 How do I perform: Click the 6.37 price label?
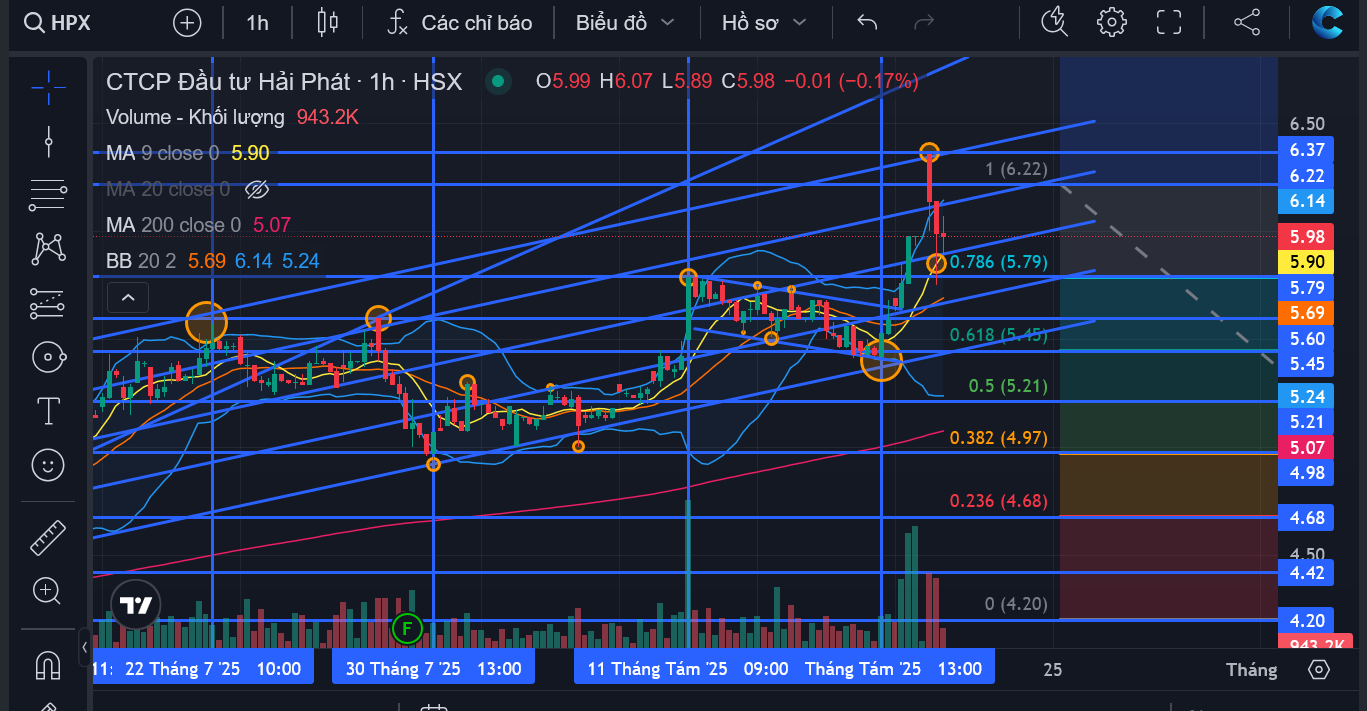(1306, 151)
